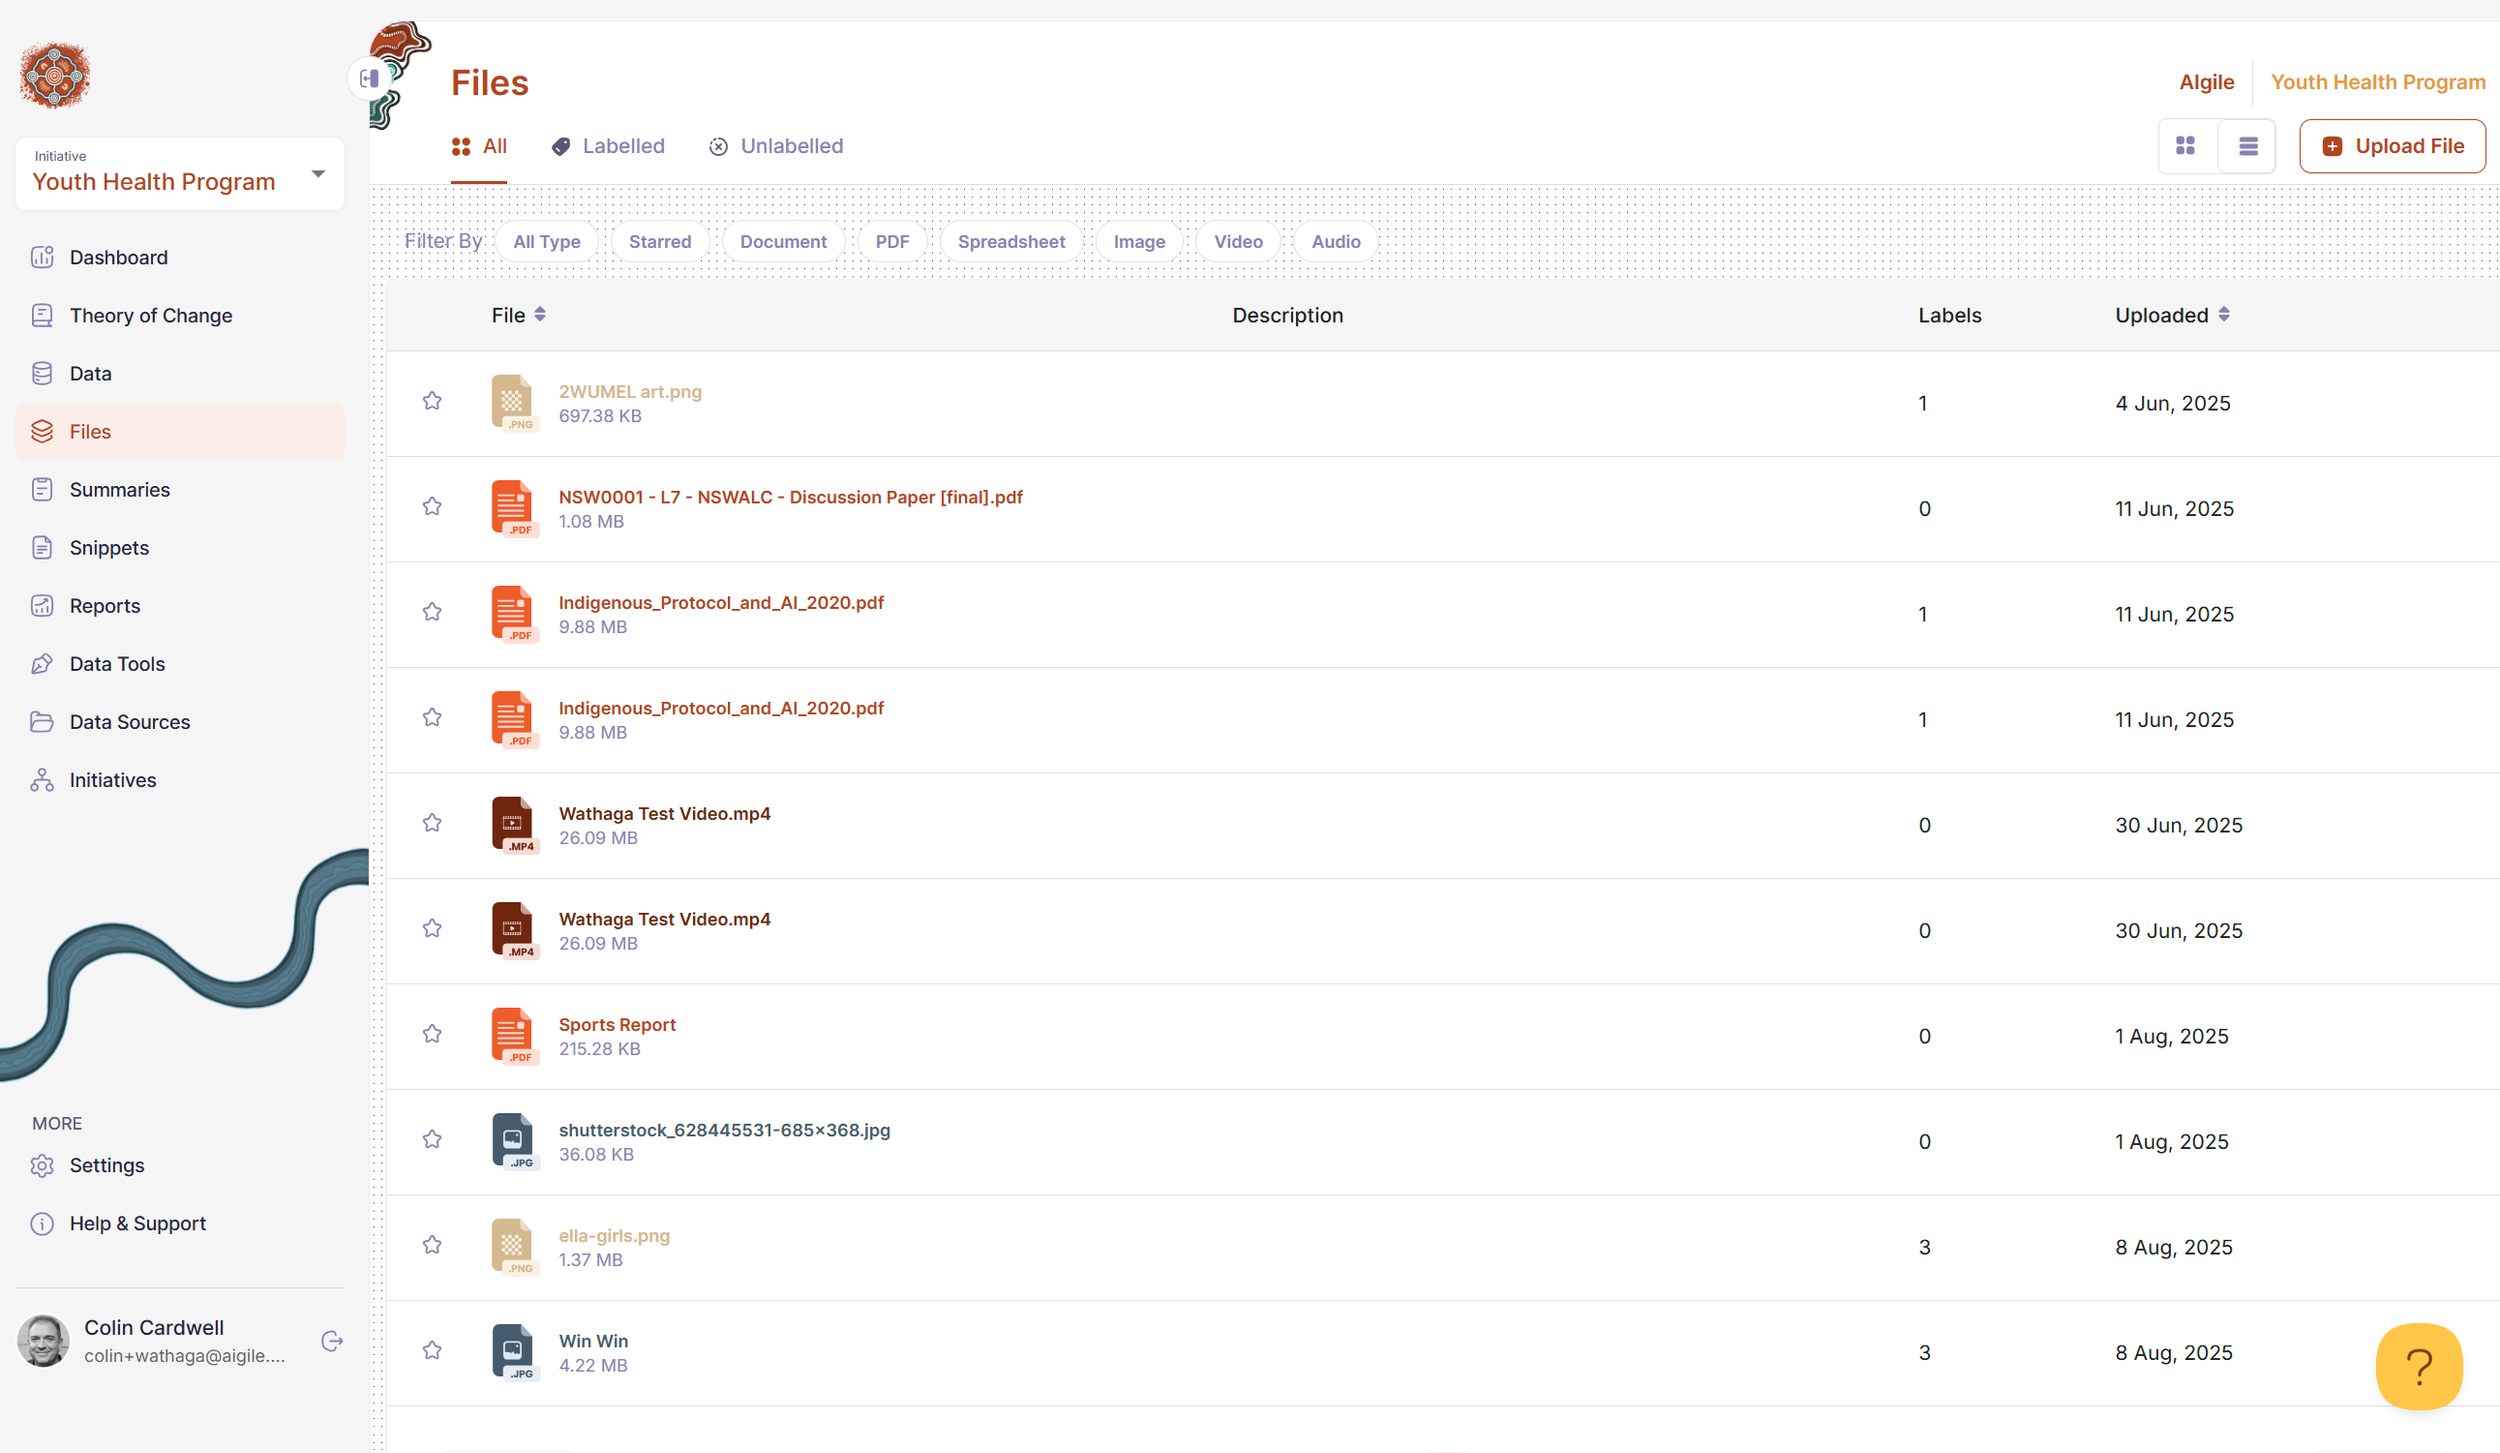The width and height of the screenshot is (2500, 1453).
Task: Open Data Tools from the sidebar
Action: 117,663
